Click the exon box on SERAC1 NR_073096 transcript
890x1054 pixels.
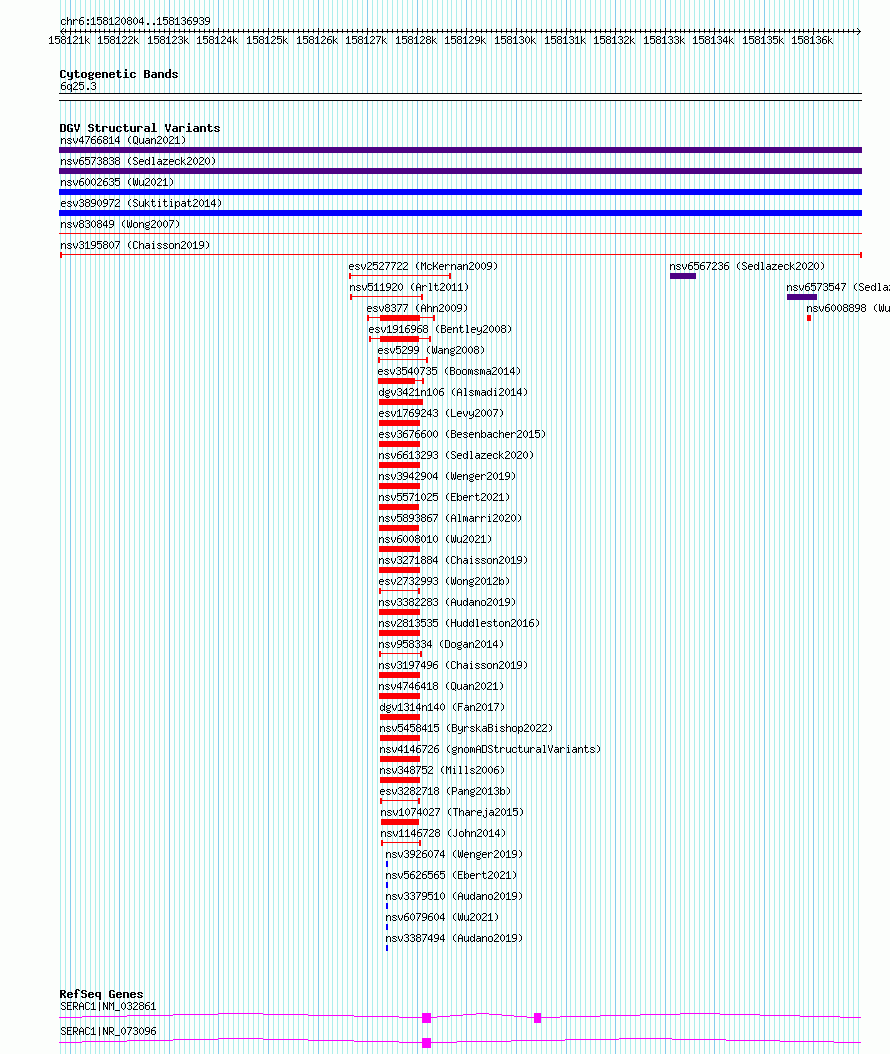pos(426,1043)
